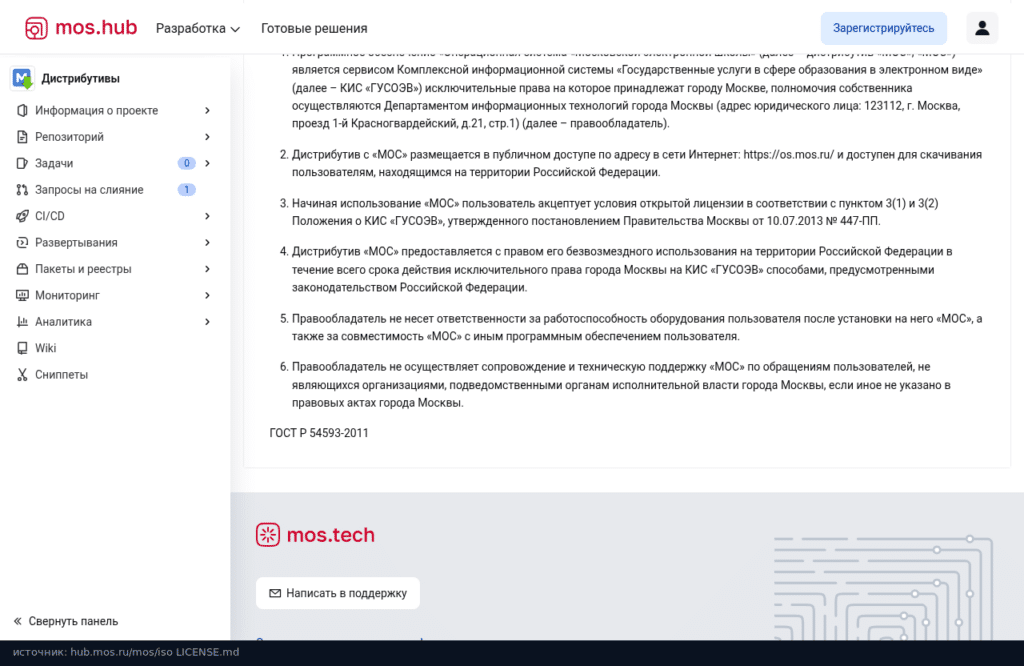Viewport: 1024px width, 666px height.
Task: Click the Мониторинг monitor icon
Action: click(x=22, y=295)
